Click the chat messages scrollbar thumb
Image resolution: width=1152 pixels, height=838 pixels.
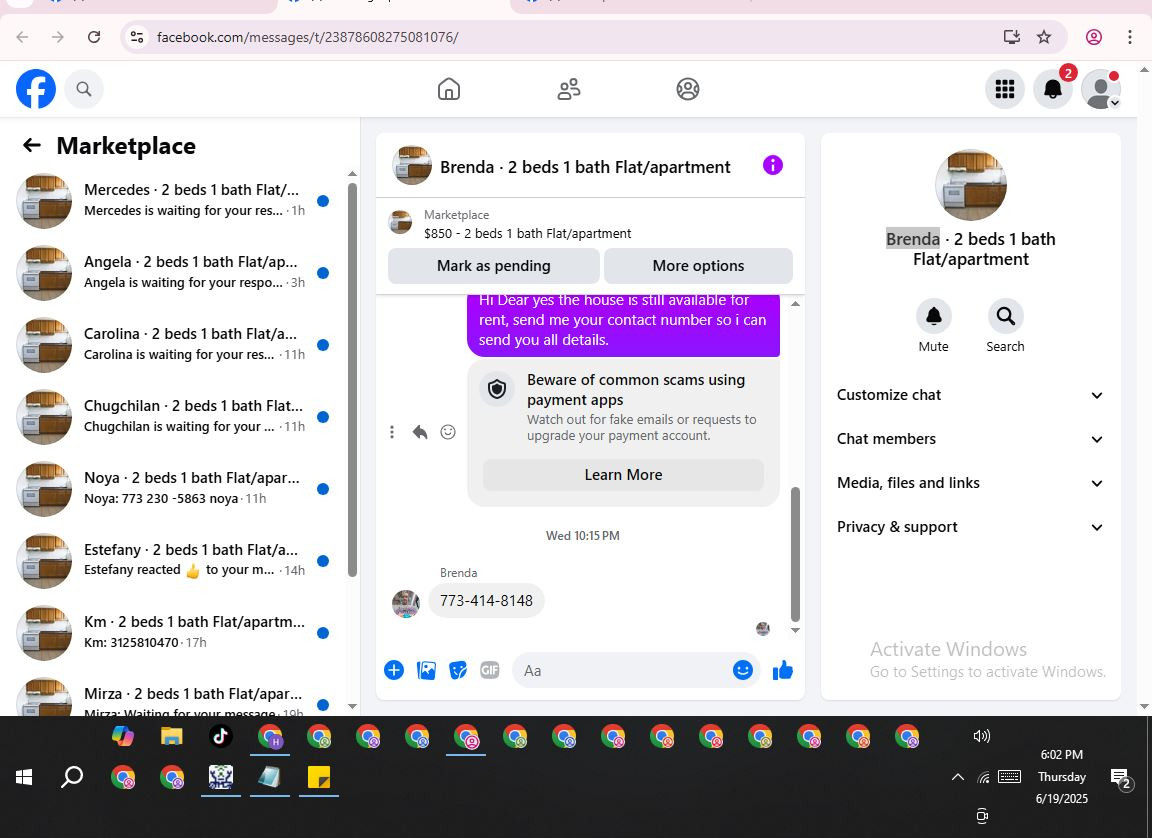(x=795, y=555)
